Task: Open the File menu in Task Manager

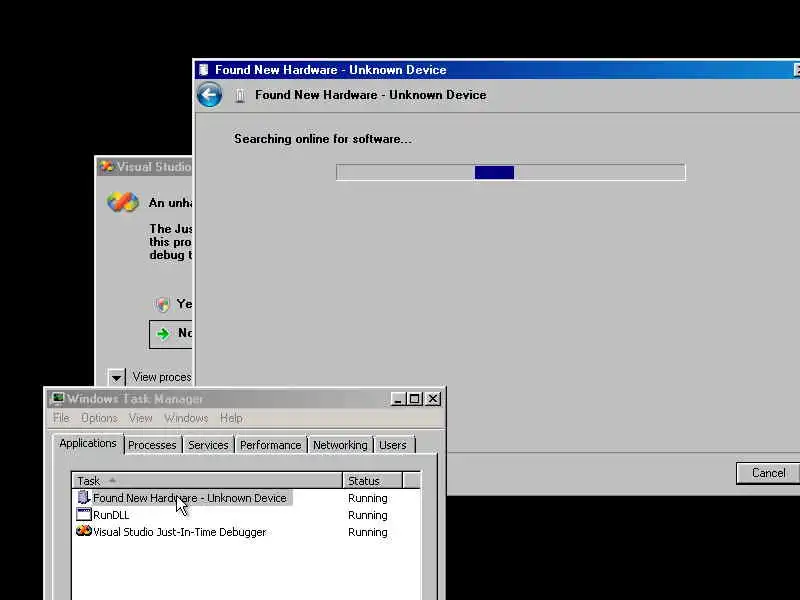Action: pyautogui.click(x=61, y=418)
